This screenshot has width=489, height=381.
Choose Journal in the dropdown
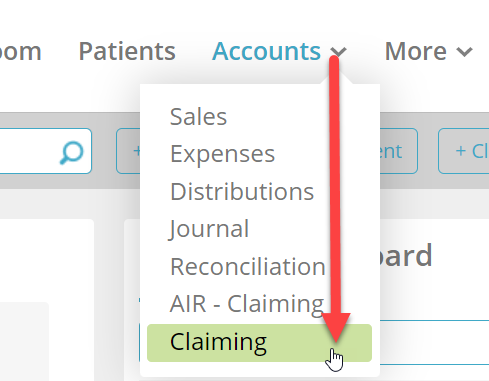coord(209,229)
